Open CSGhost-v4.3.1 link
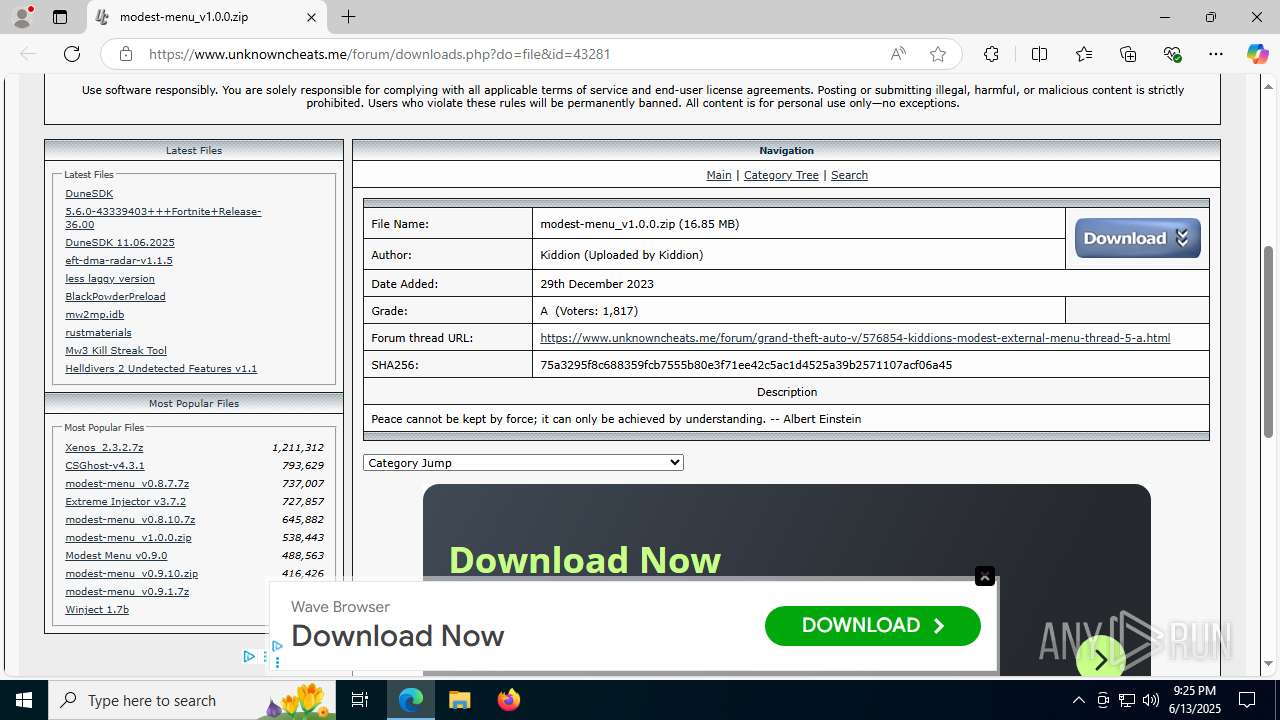This screenshot has width=1280, height=720. [x=105, y=465]
